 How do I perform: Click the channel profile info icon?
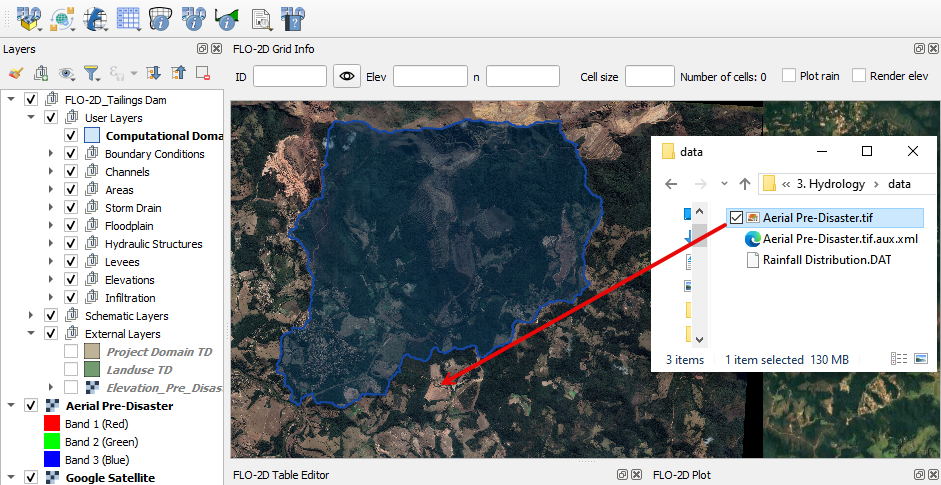click(x=227, y=17)
